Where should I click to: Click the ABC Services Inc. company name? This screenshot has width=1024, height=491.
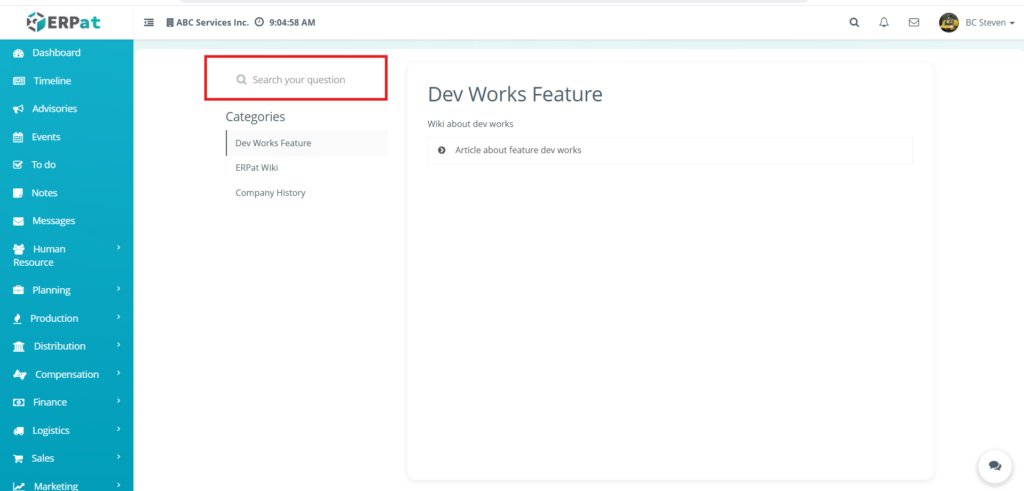tap(212, 22)
